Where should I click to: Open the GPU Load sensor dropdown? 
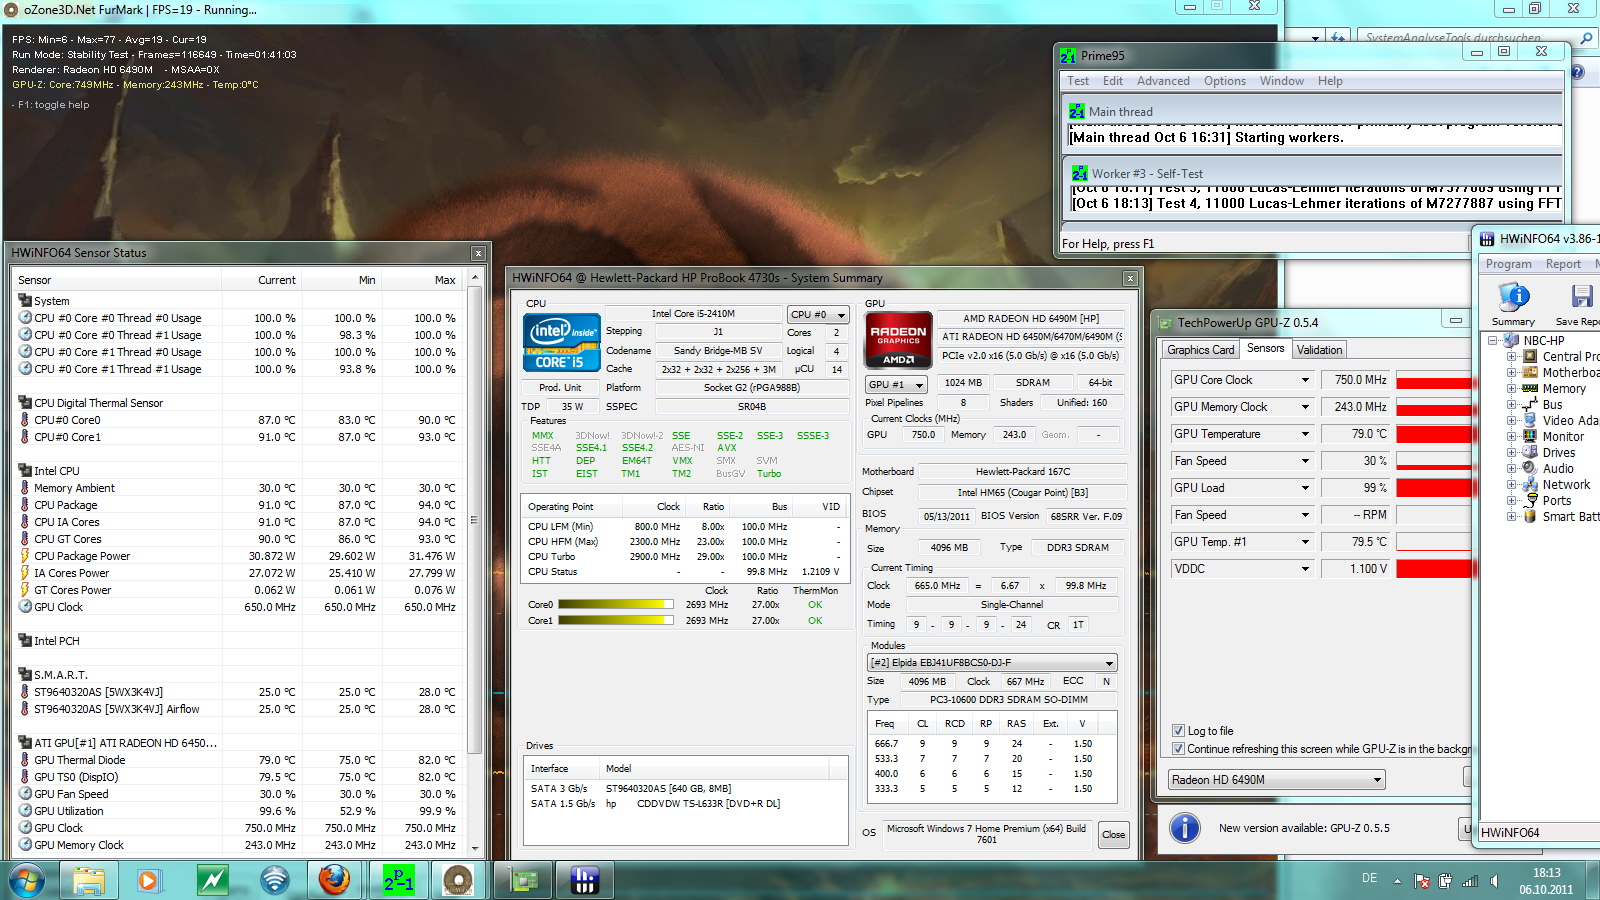pyautogui.click(x=1305, y=488)
